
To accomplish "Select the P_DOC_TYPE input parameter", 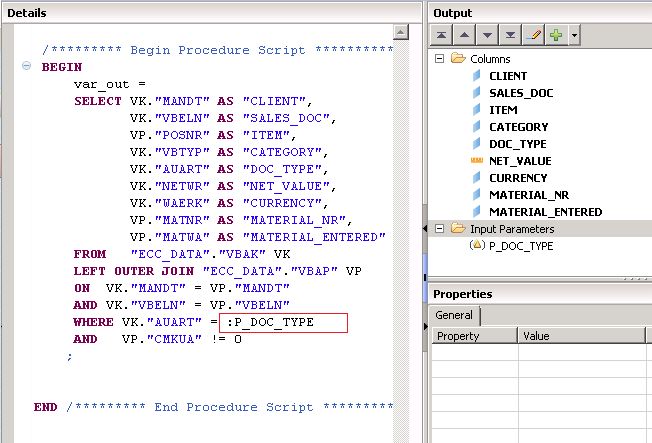I will [x=521, y=246].
